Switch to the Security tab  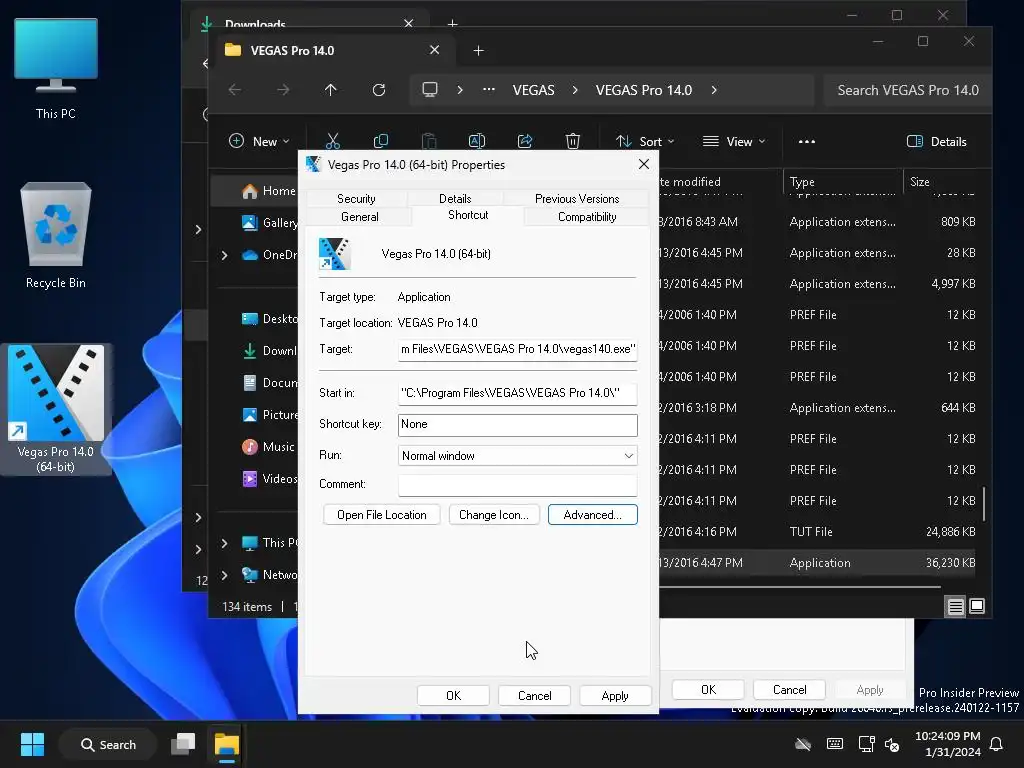[x=356, y=199]
